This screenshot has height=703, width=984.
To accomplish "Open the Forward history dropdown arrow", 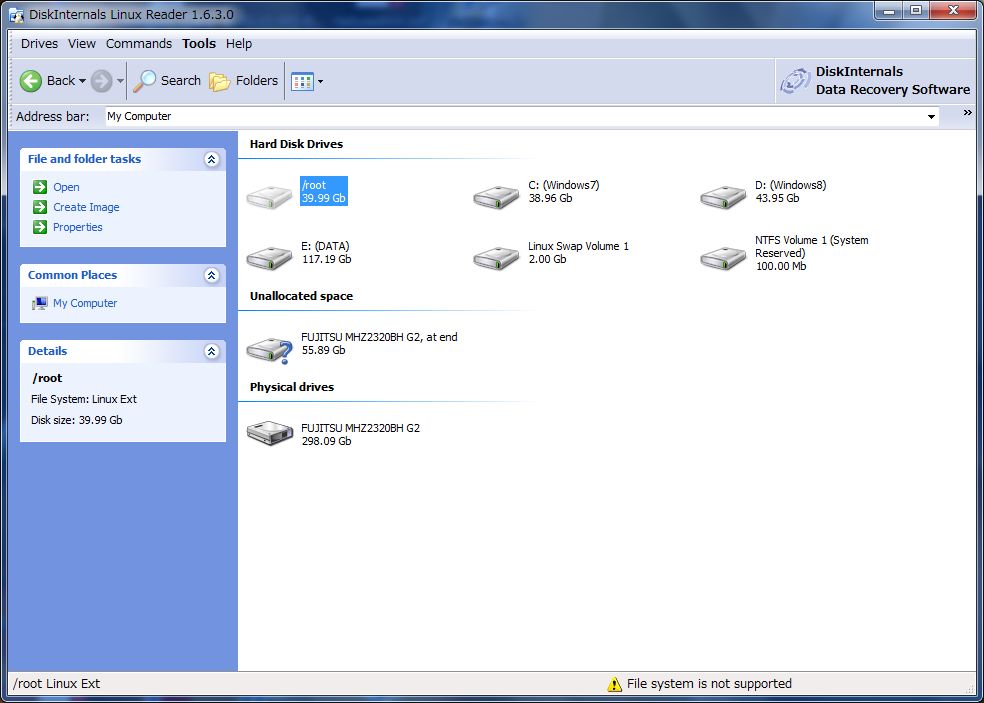I will 120,81.
